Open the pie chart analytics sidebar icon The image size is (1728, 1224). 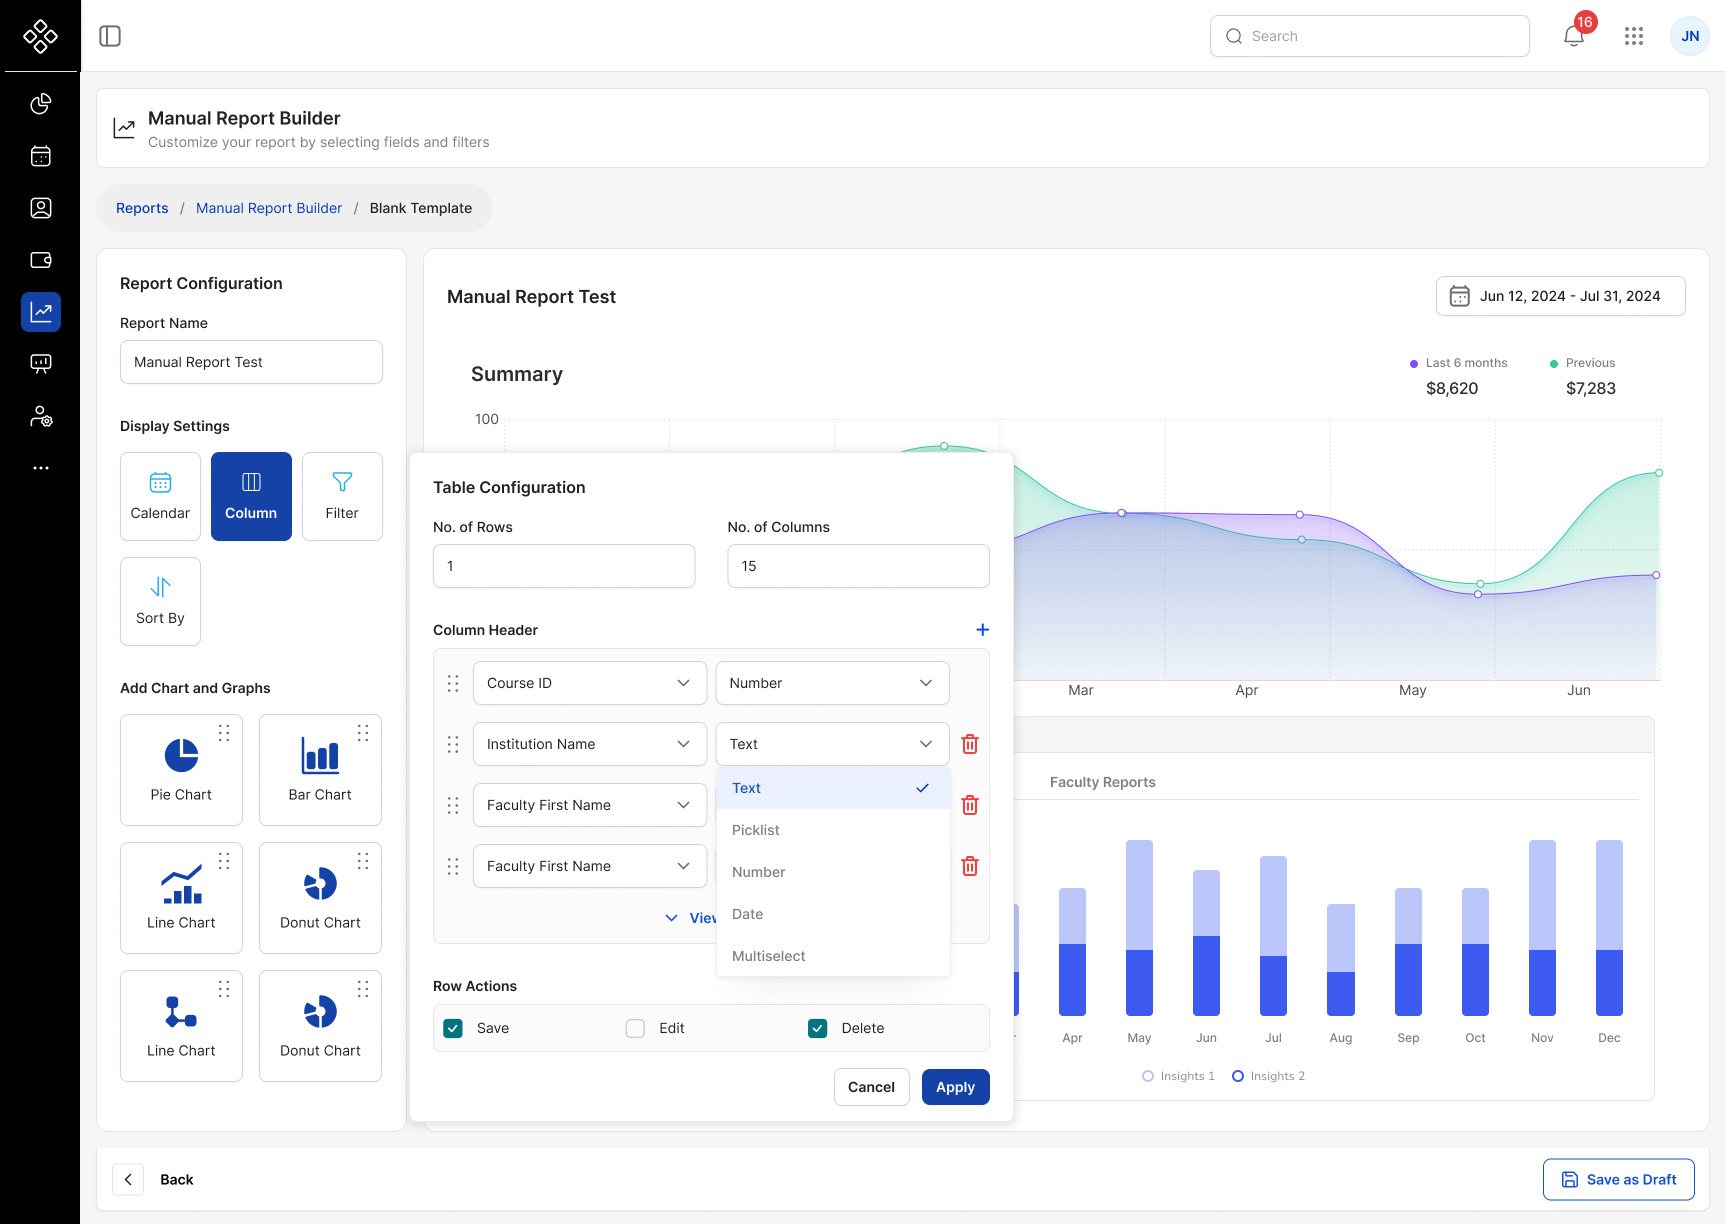tap(41, 104)
